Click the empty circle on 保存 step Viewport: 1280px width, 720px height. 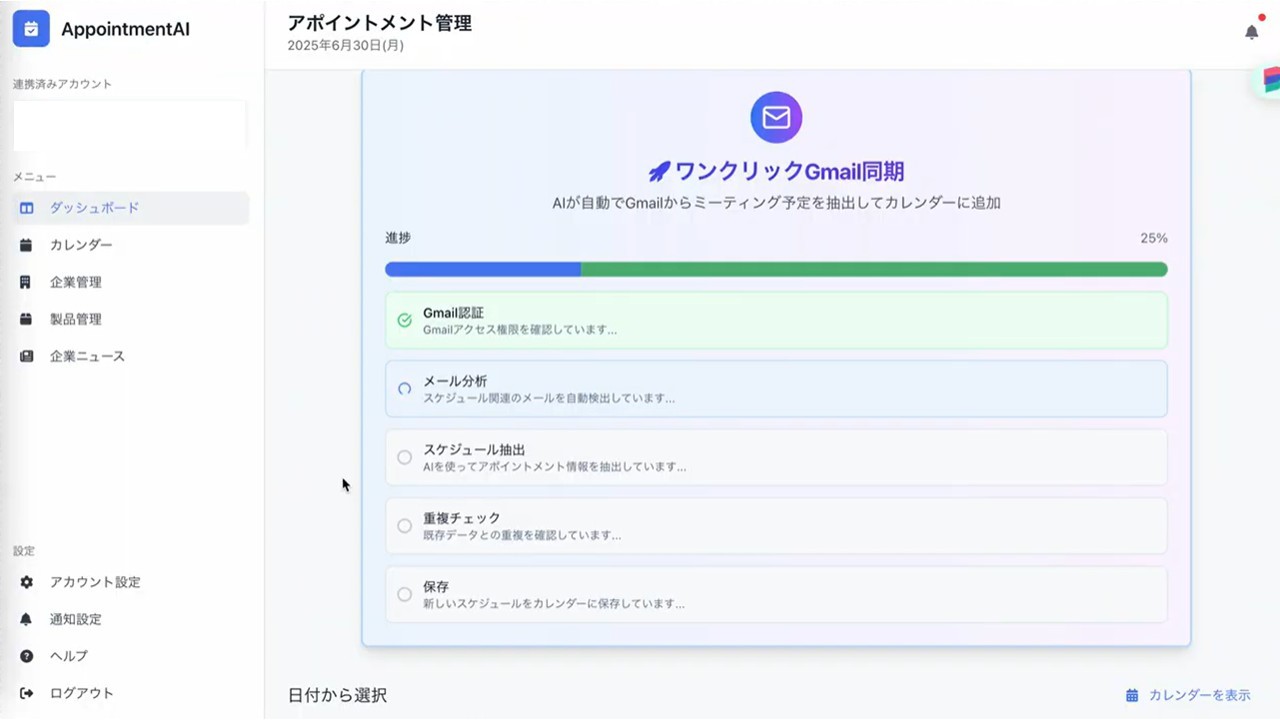point(404,594)
